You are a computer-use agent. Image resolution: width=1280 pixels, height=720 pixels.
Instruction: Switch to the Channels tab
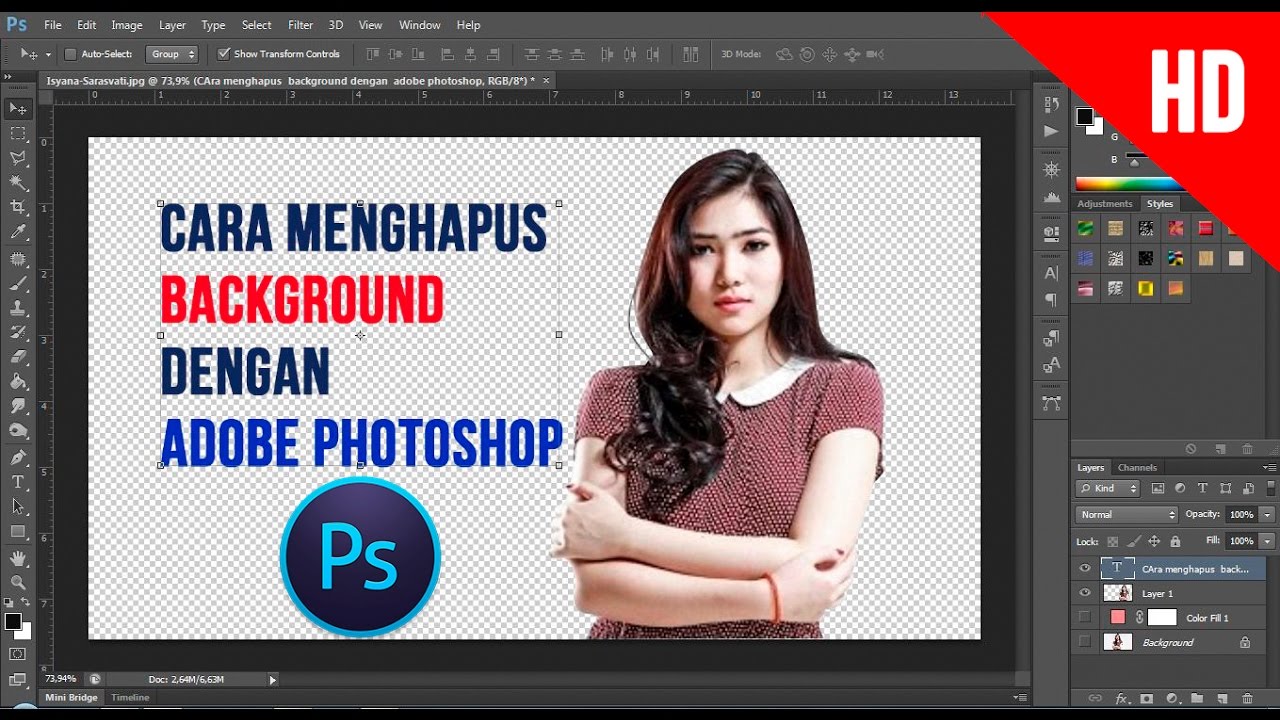1137,467
